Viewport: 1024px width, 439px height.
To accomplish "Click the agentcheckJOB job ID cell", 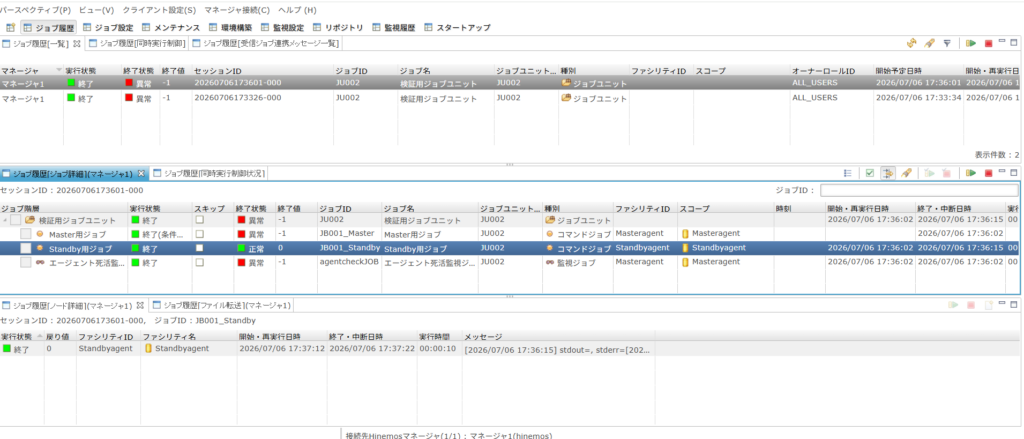I will (349, 262).
